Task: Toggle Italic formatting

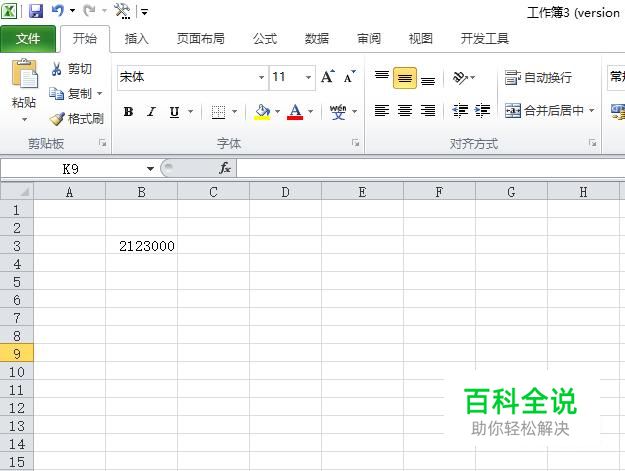Action: pos(151,112)
